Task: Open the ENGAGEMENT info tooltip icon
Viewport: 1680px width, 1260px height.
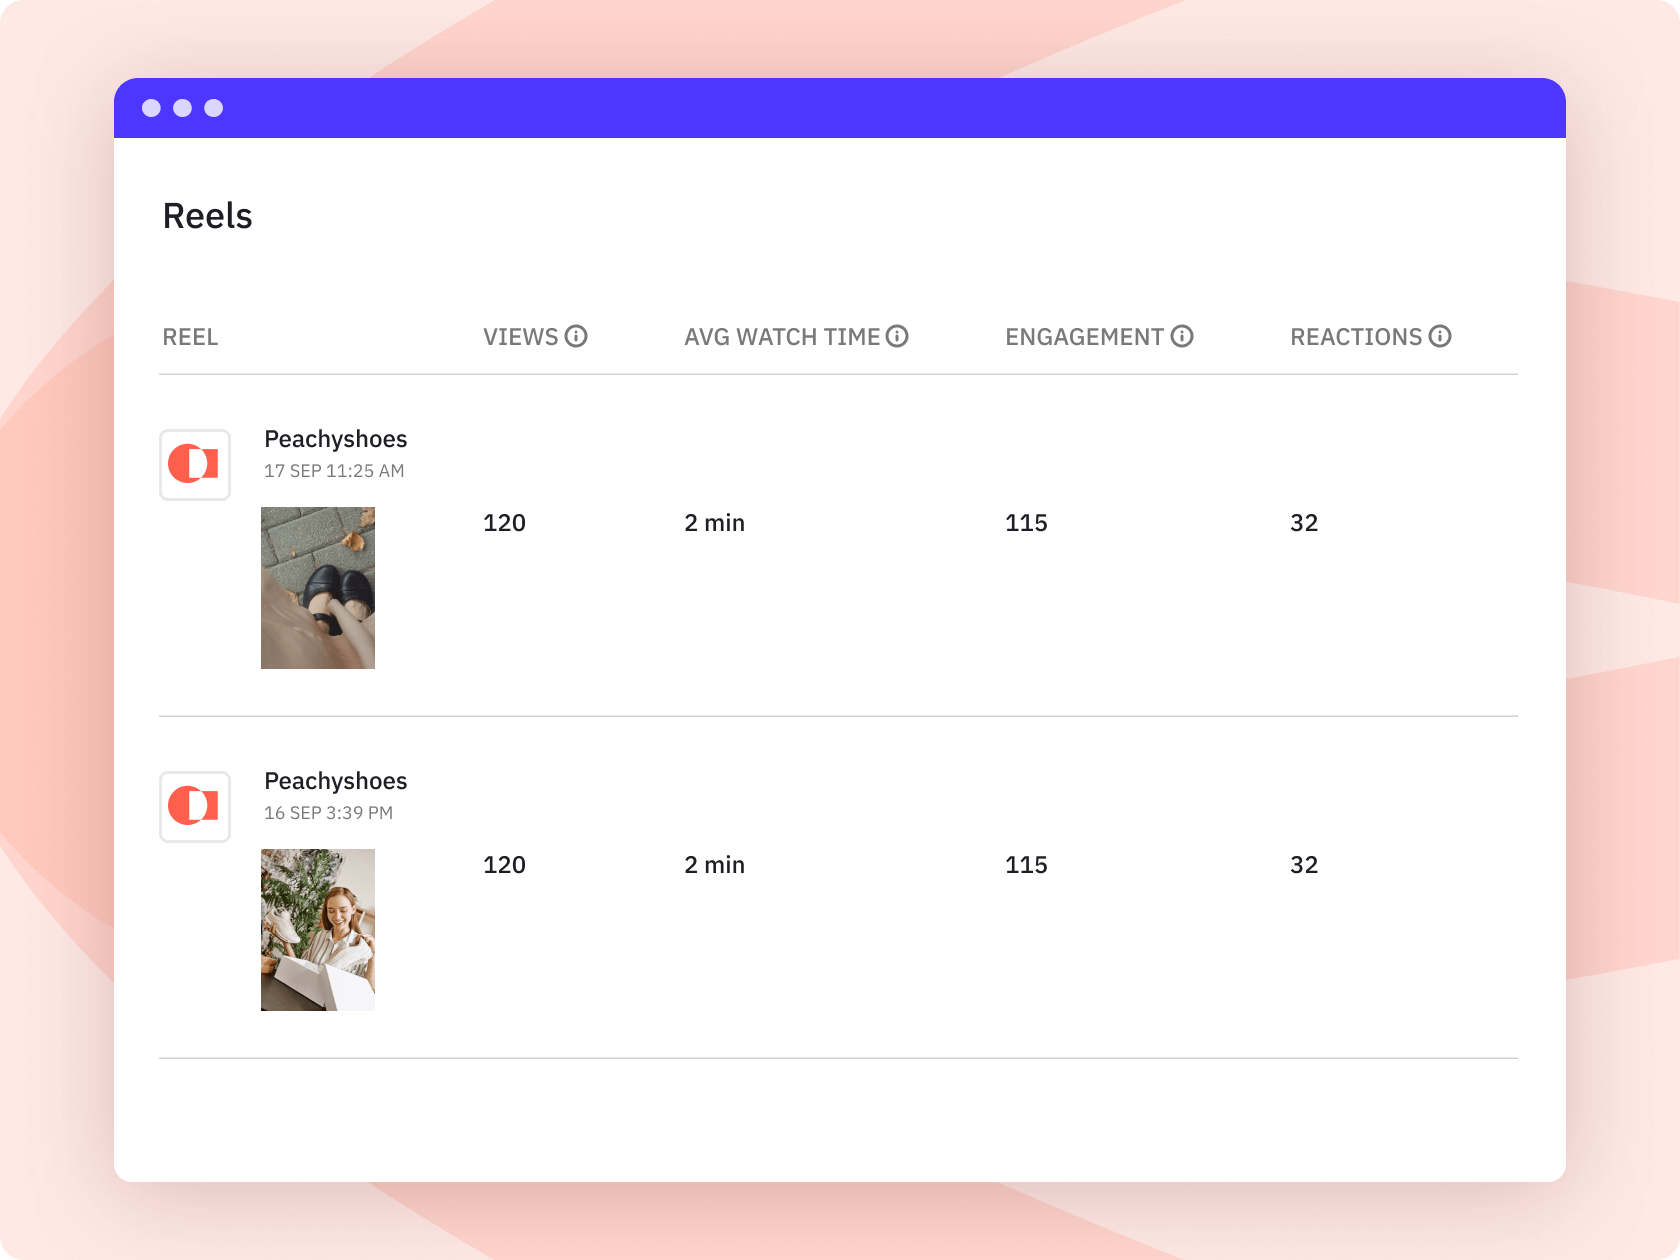Action: tap(1182, 336)
